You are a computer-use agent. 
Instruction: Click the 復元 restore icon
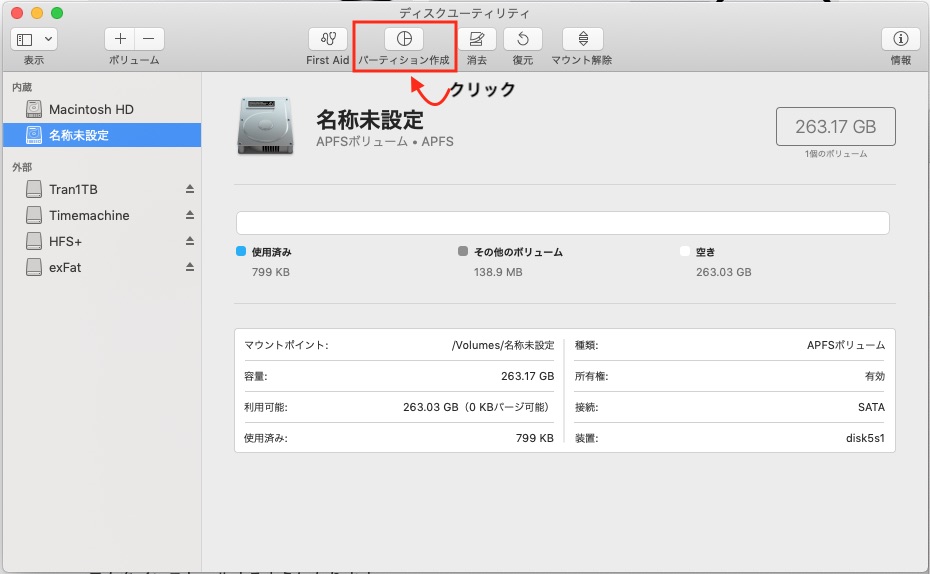522,39
